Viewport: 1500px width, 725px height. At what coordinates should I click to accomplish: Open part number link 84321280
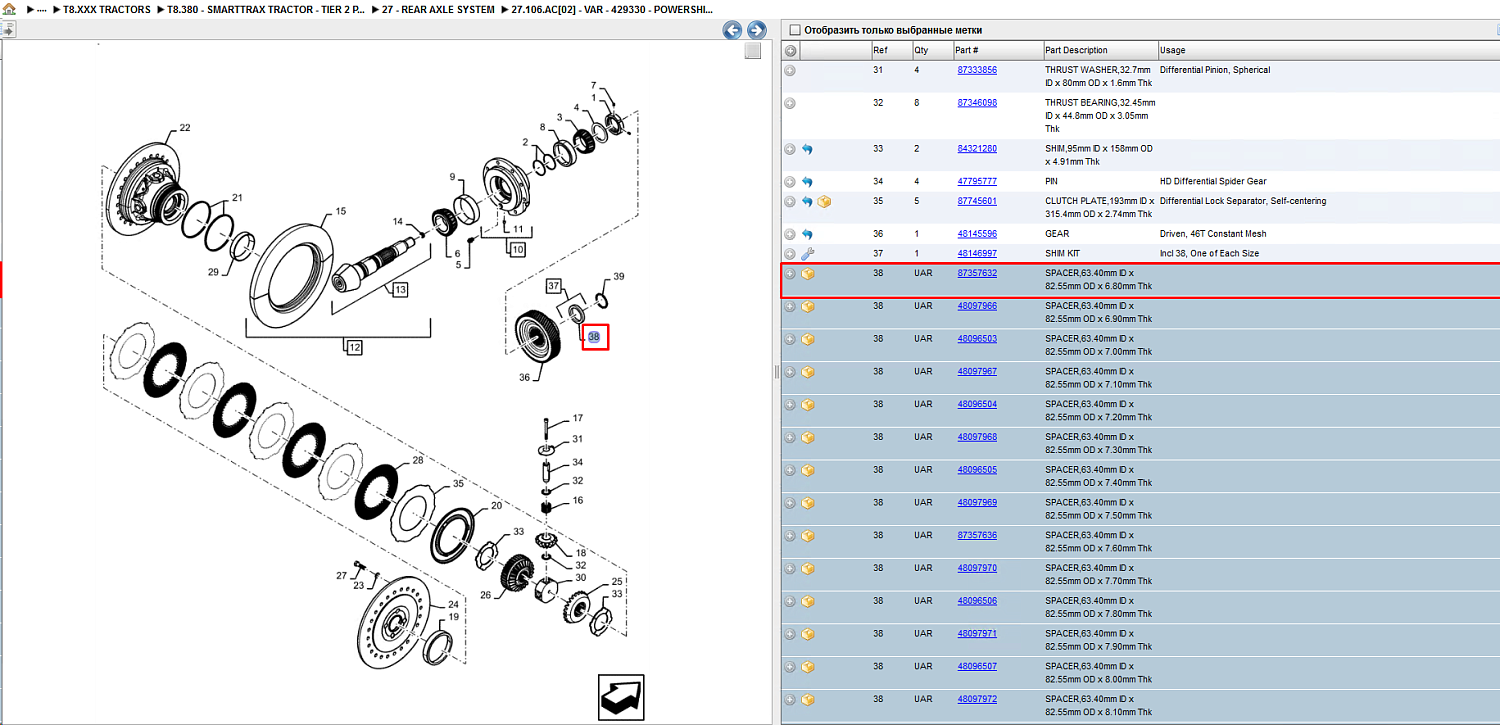point(977,148)
